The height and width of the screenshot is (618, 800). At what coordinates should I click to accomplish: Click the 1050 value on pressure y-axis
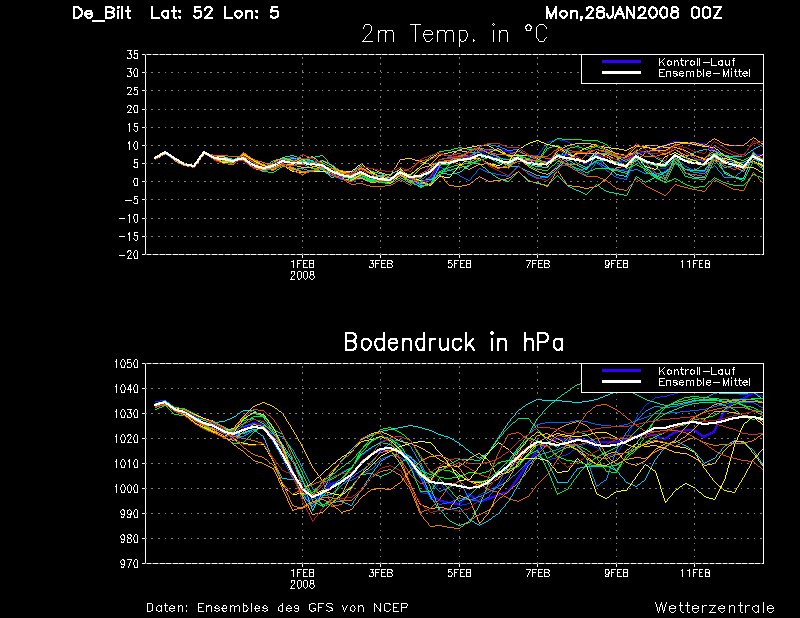pos(126,364)
